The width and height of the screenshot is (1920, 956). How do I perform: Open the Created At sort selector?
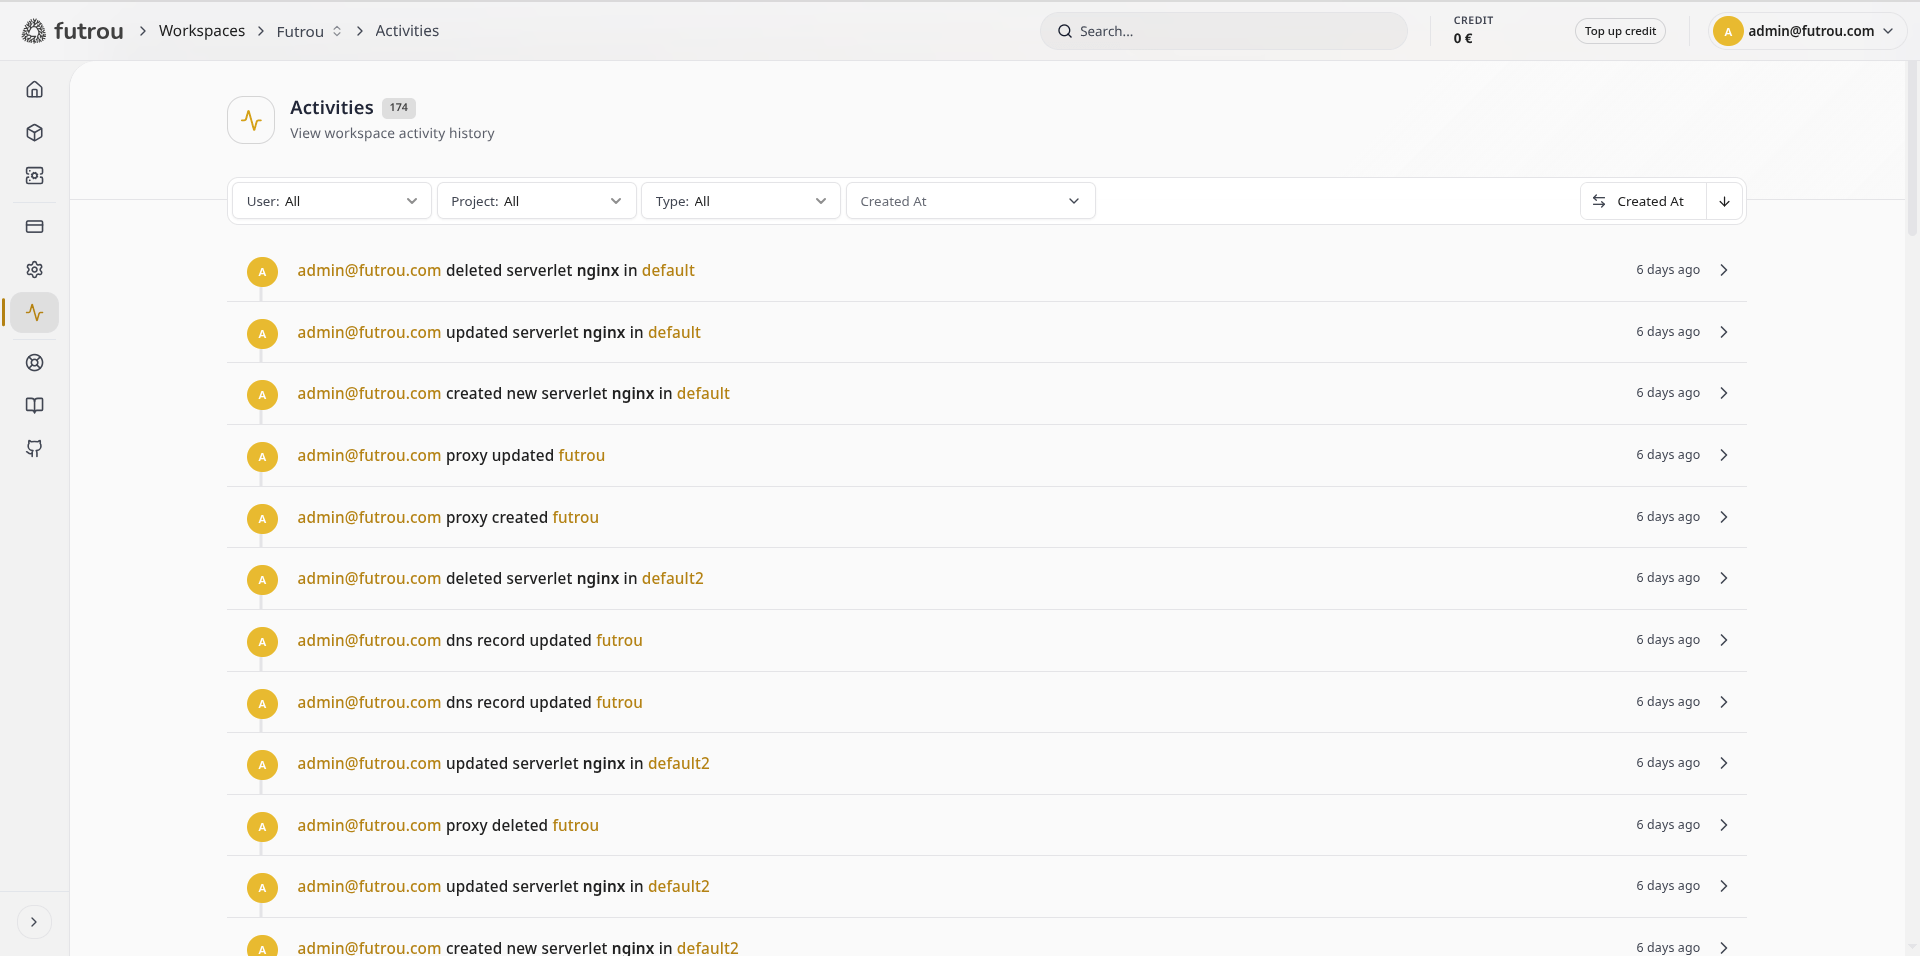1643,201
